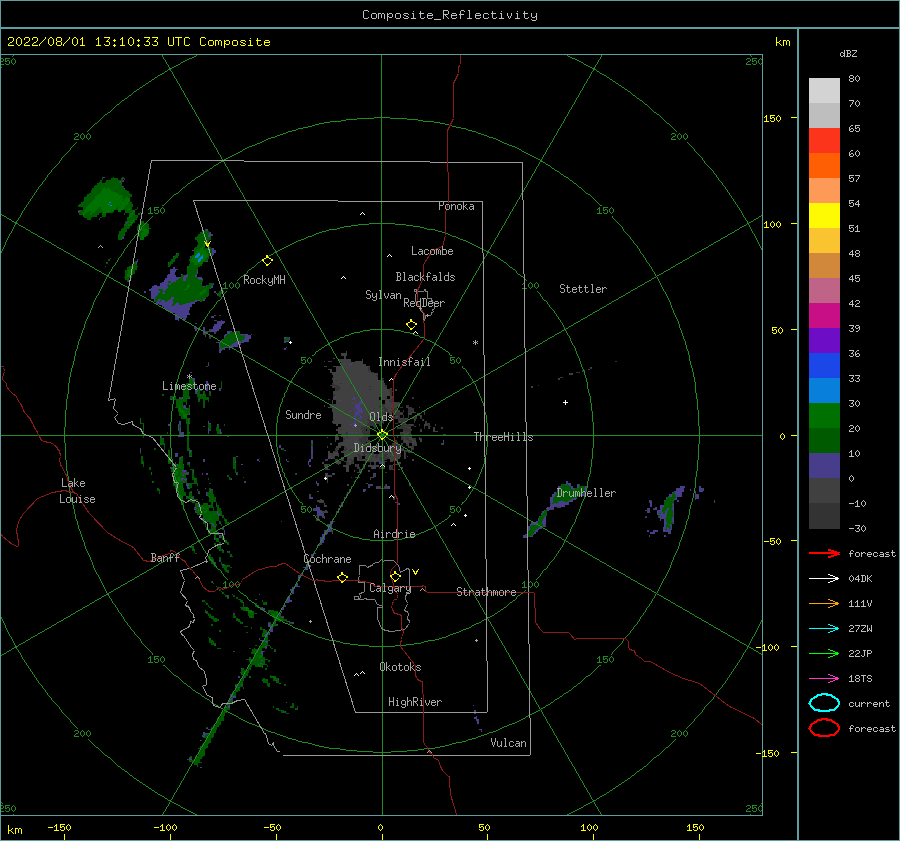Click the Calgary city label
Image resolution: width=900 pixels, height=841 pixels.
[x=390, y=588]
